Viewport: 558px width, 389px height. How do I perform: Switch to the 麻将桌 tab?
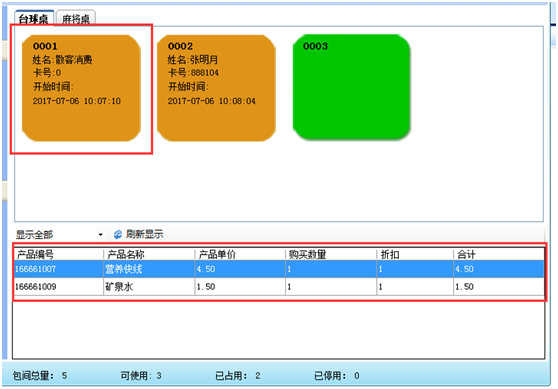75,19
